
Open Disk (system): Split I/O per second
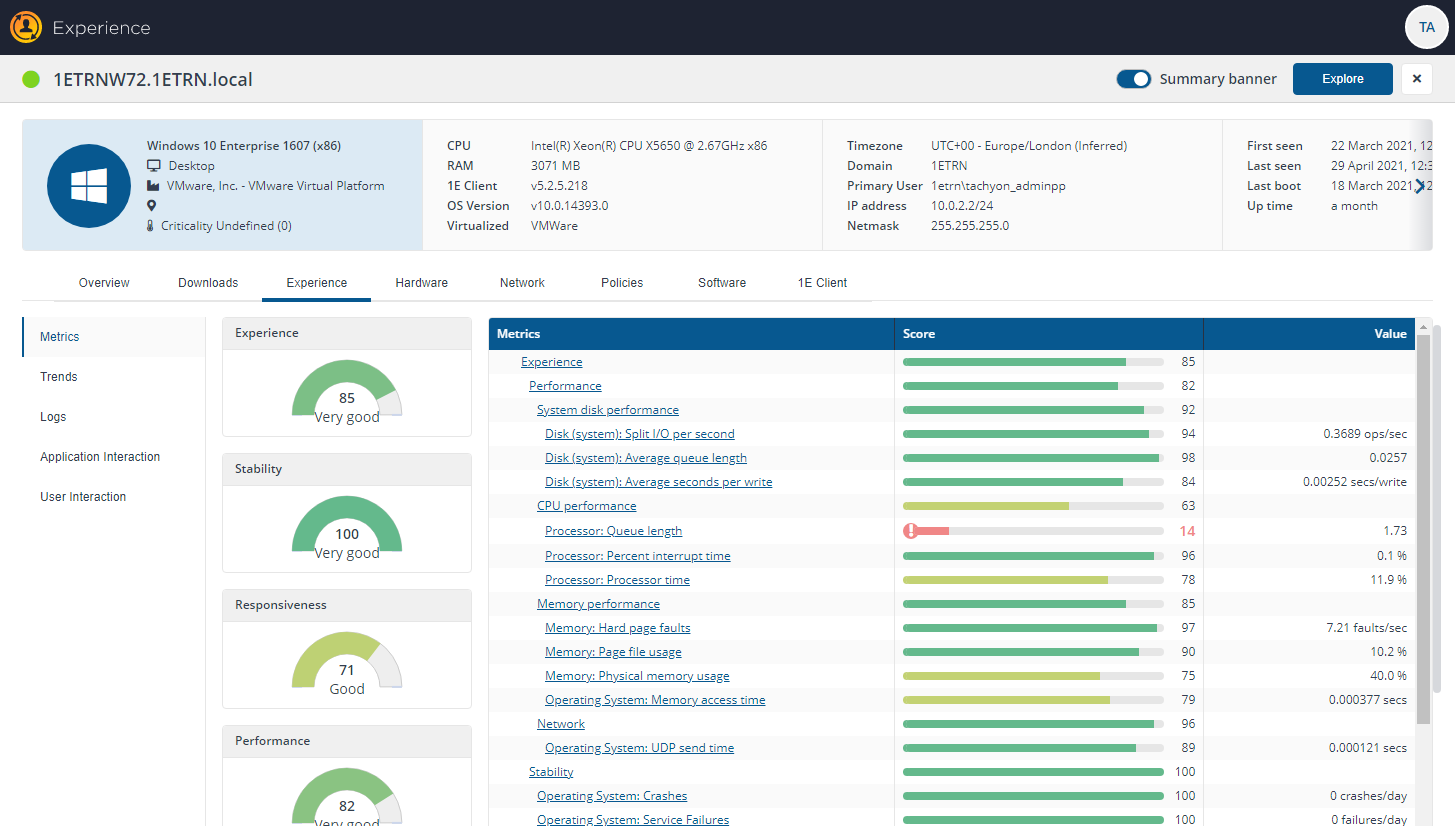(640, 434)
